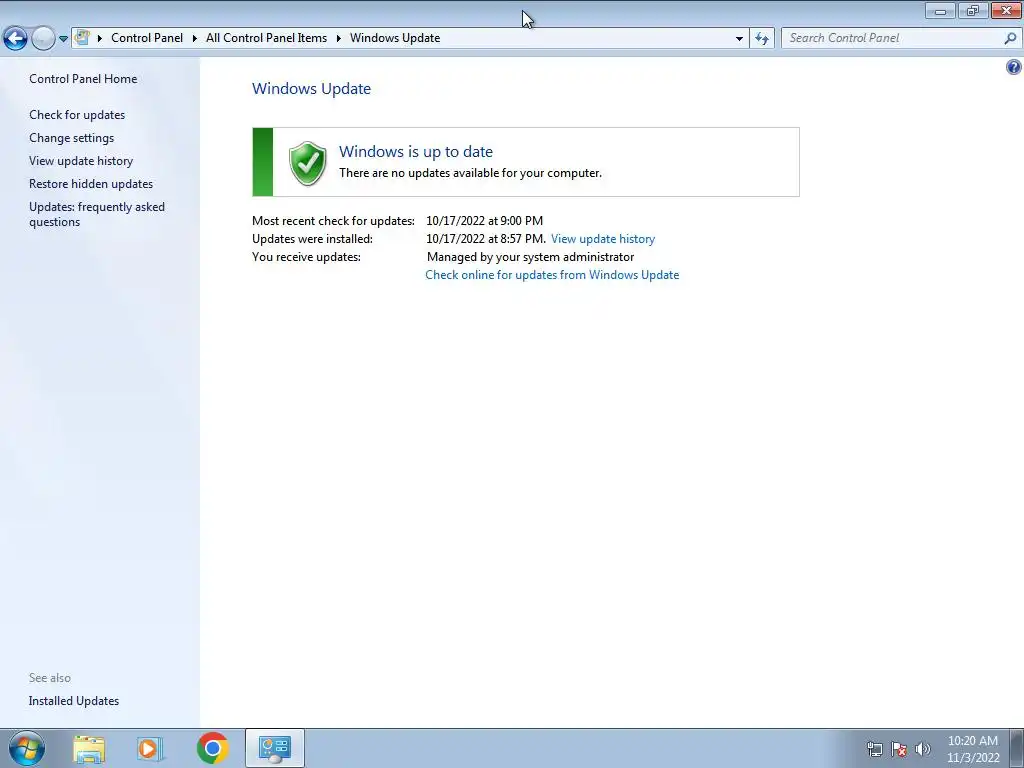Click Show desktop button at taskbar end
Screen dimensions: 1024x768
[x=1017, y=748]
